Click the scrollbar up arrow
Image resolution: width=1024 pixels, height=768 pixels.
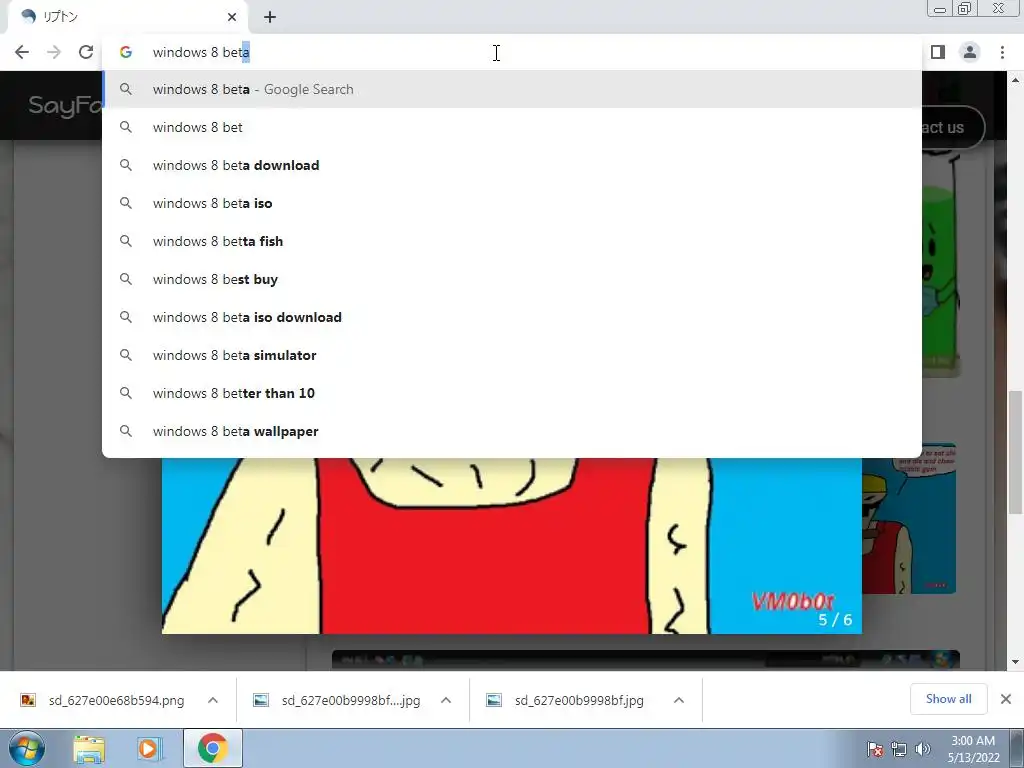click(1015, 80)
